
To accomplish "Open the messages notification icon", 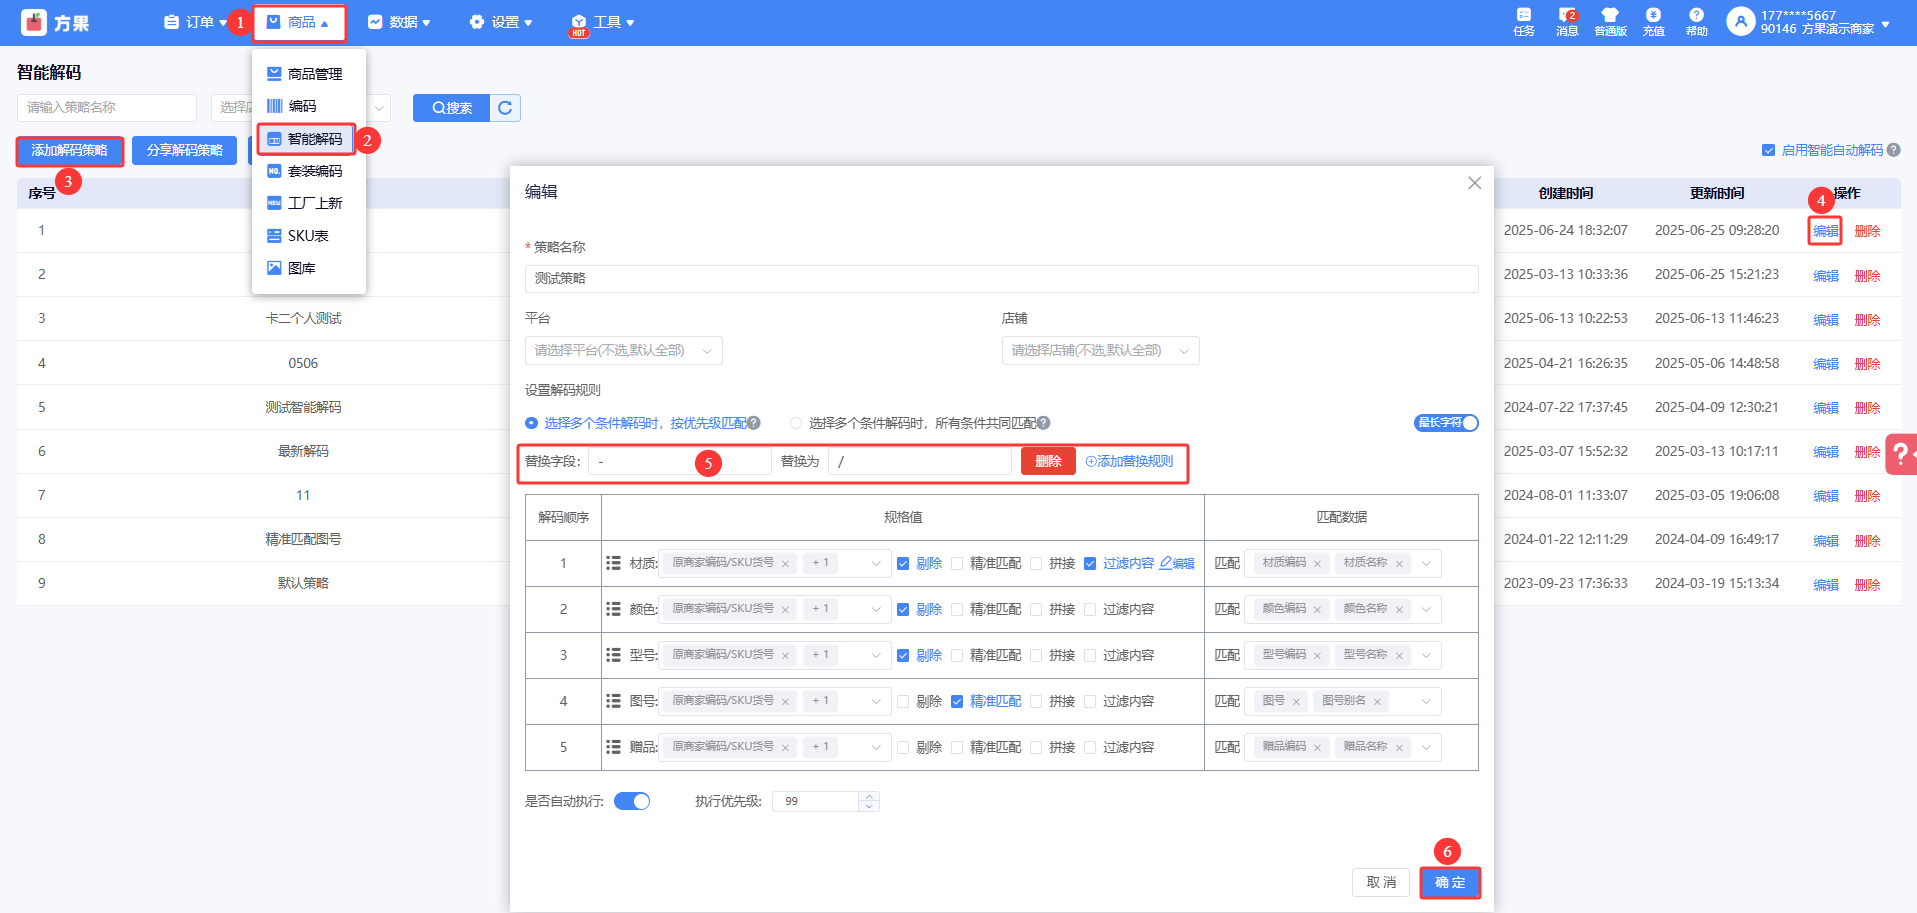I will [x=1566, y=22].
